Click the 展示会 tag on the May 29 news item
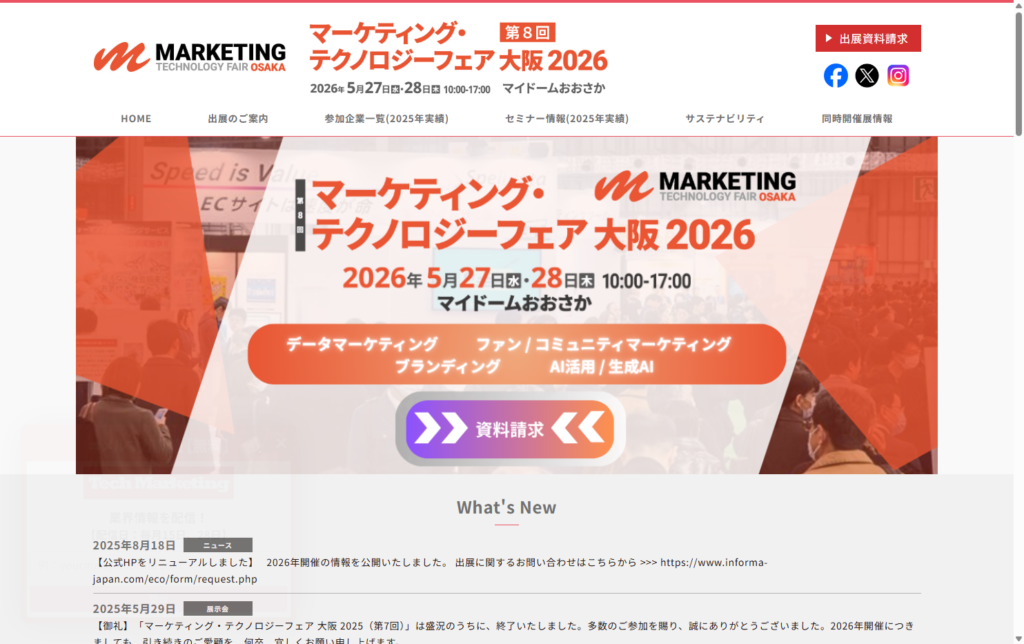The width and height of the screenshot is (1024, 644). click(217, 608)
